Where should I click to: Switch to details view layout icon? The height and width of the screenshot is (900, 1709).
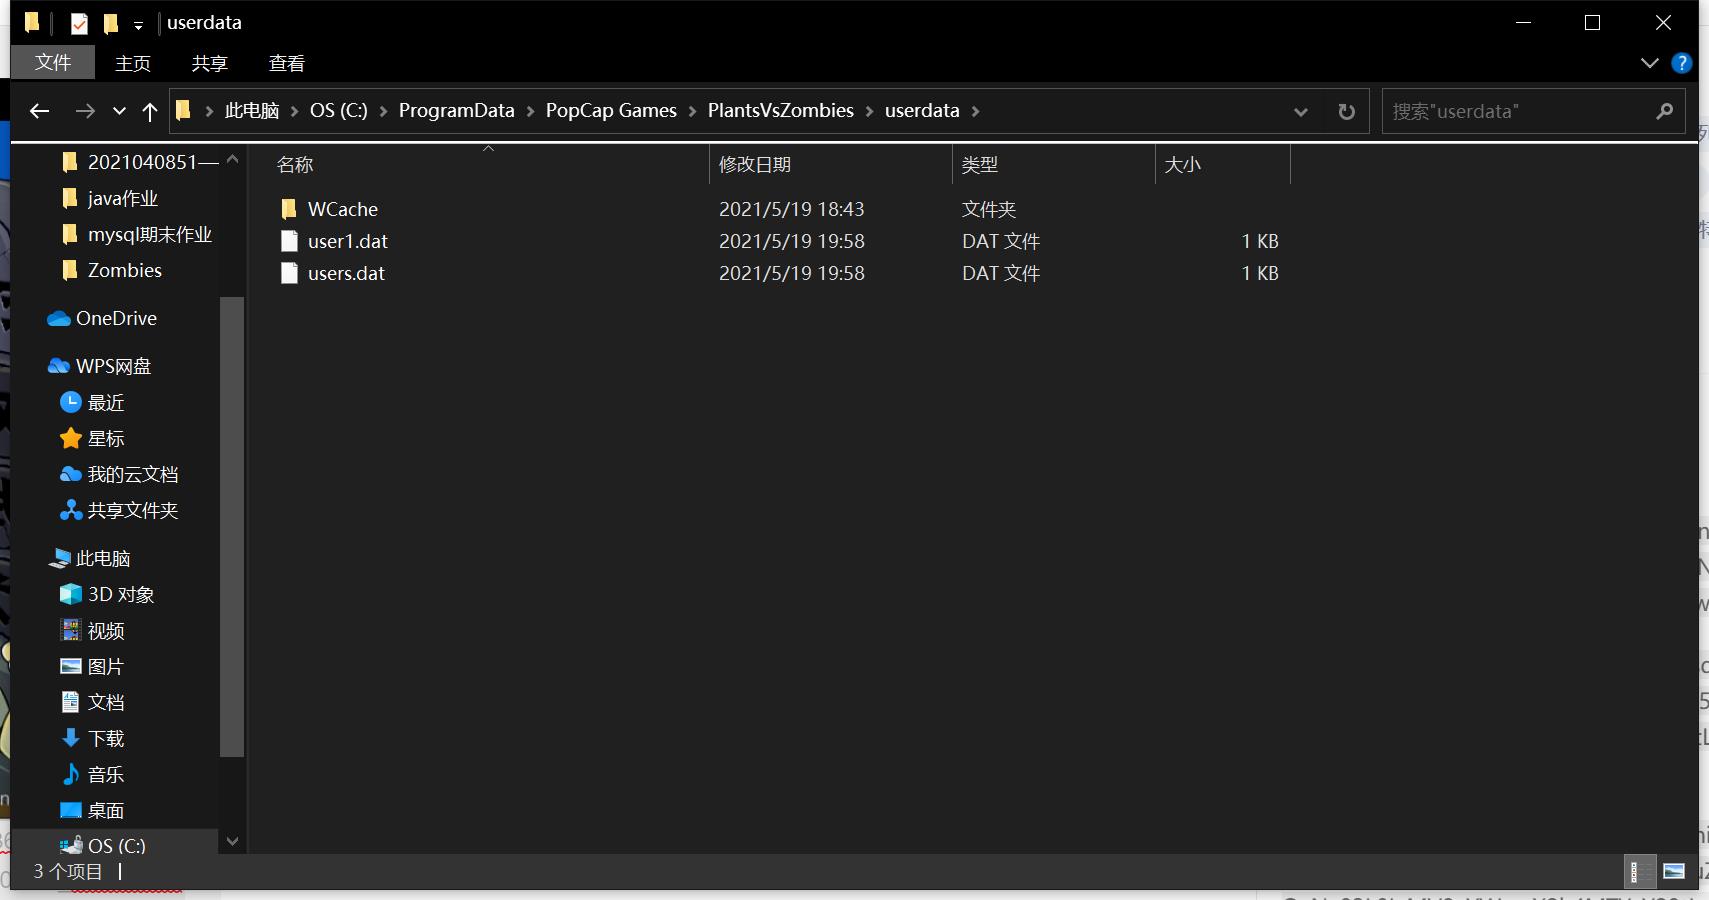click(1640, 872)
